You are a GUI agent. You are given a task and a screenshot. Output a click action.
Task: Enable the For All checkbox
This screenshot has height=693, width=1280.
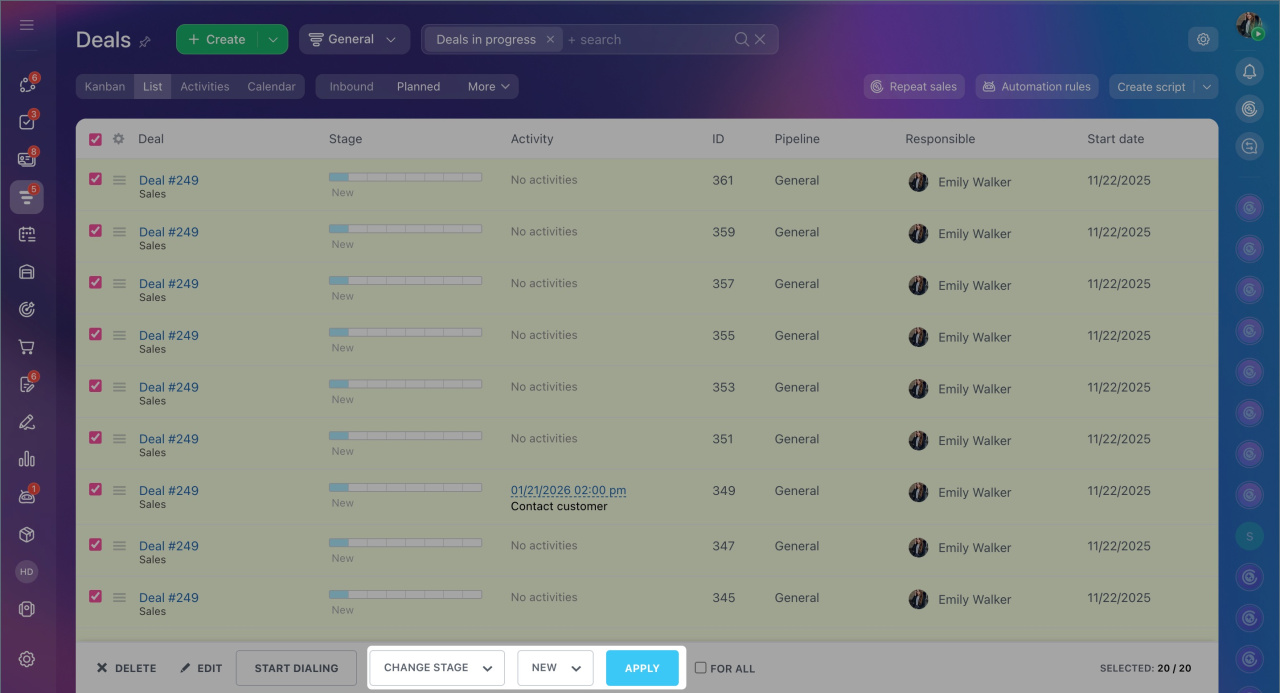pos(701,668)
